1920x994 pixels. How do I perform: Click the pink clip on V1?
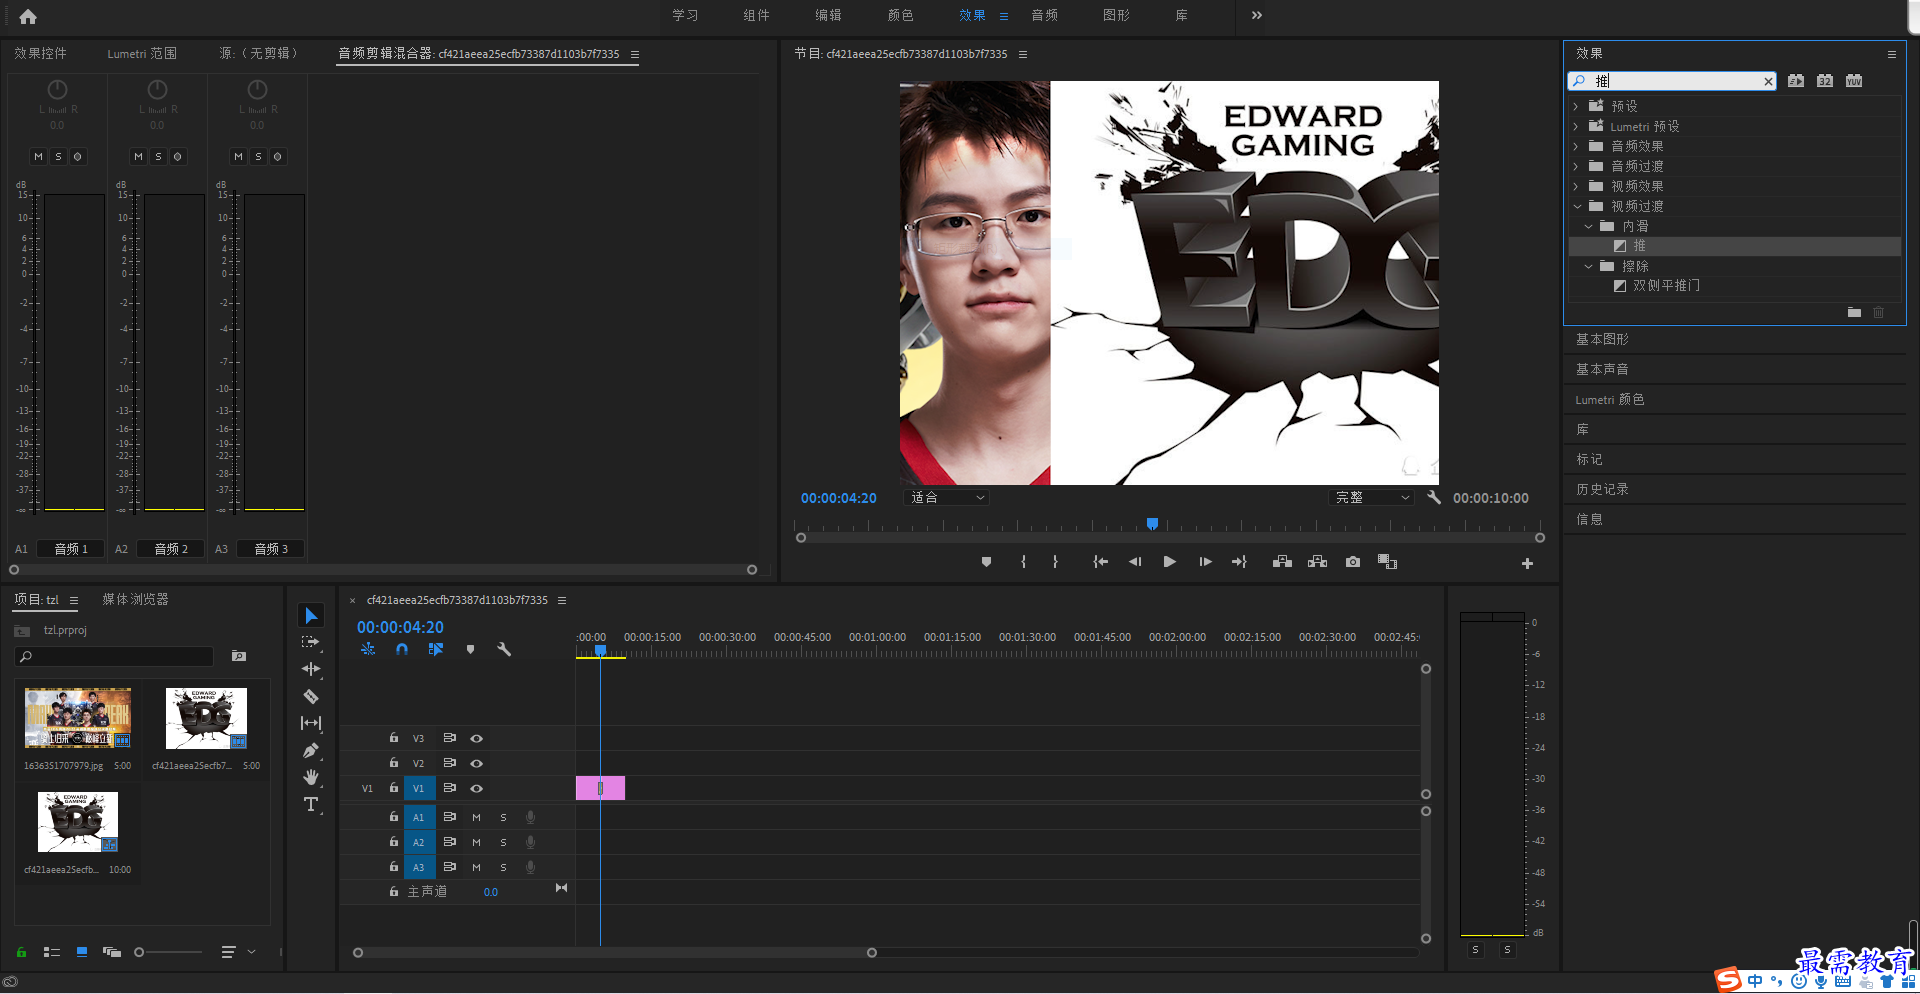(x=600, y=788)
